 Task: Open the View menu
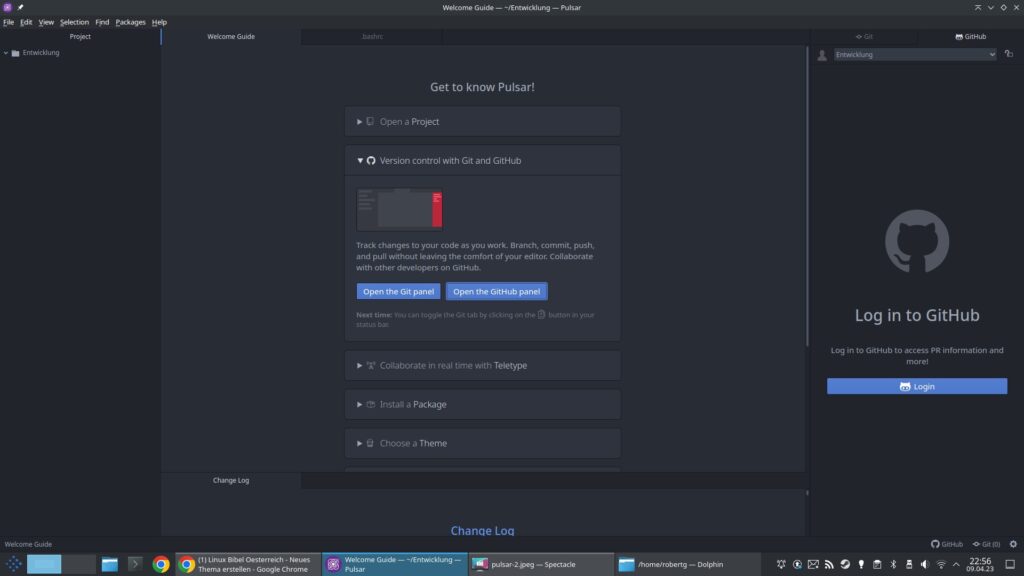46,22
